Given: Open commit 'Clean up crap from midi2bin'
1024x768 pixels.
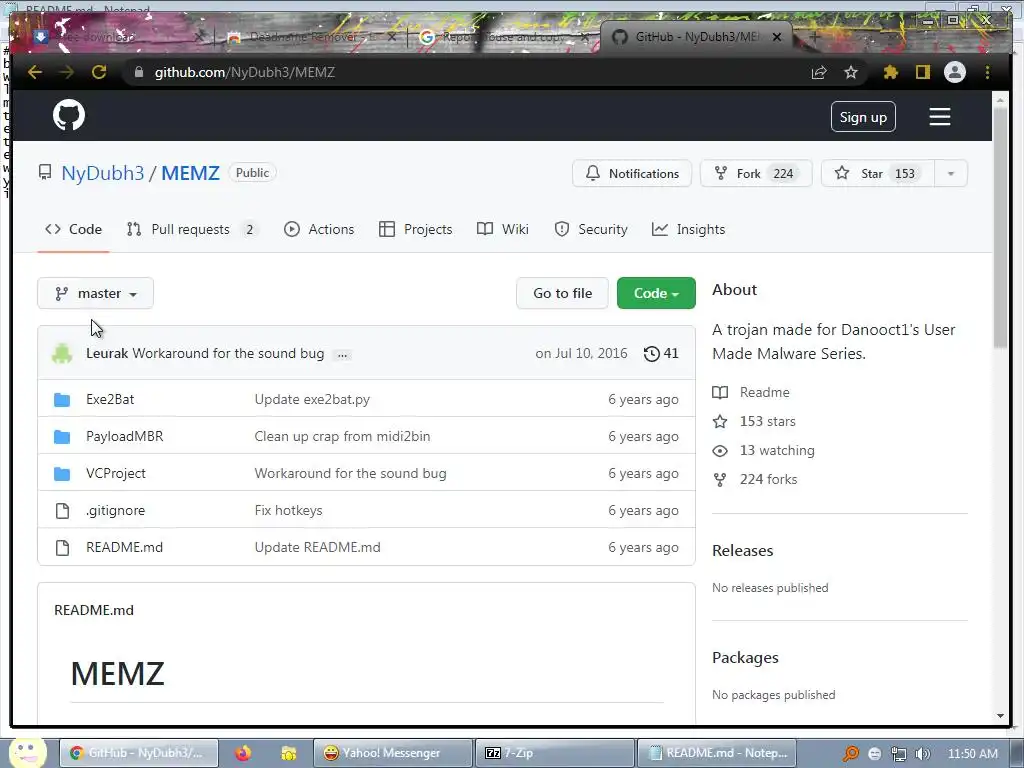Looking at the screenshot, I should pyautogui.click(x=342, y=437).
